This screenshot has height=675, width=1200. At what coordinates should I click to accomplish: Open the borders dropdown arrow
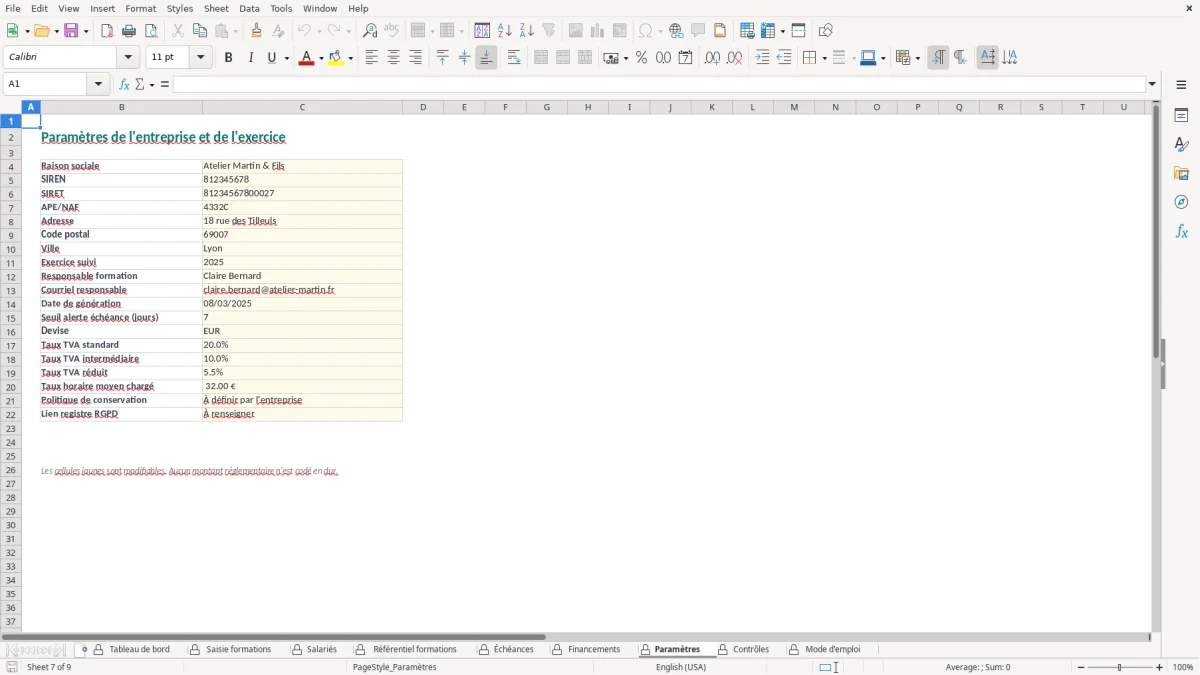tap(824, 58)
